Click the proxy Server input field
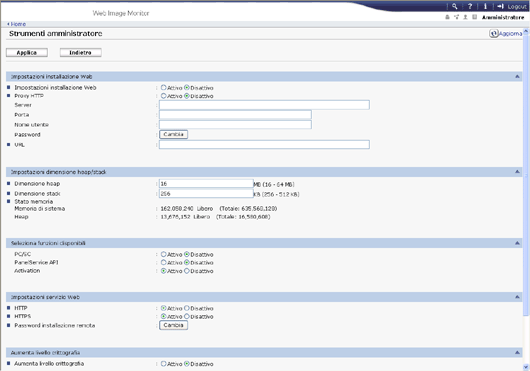 click(264, 105)
